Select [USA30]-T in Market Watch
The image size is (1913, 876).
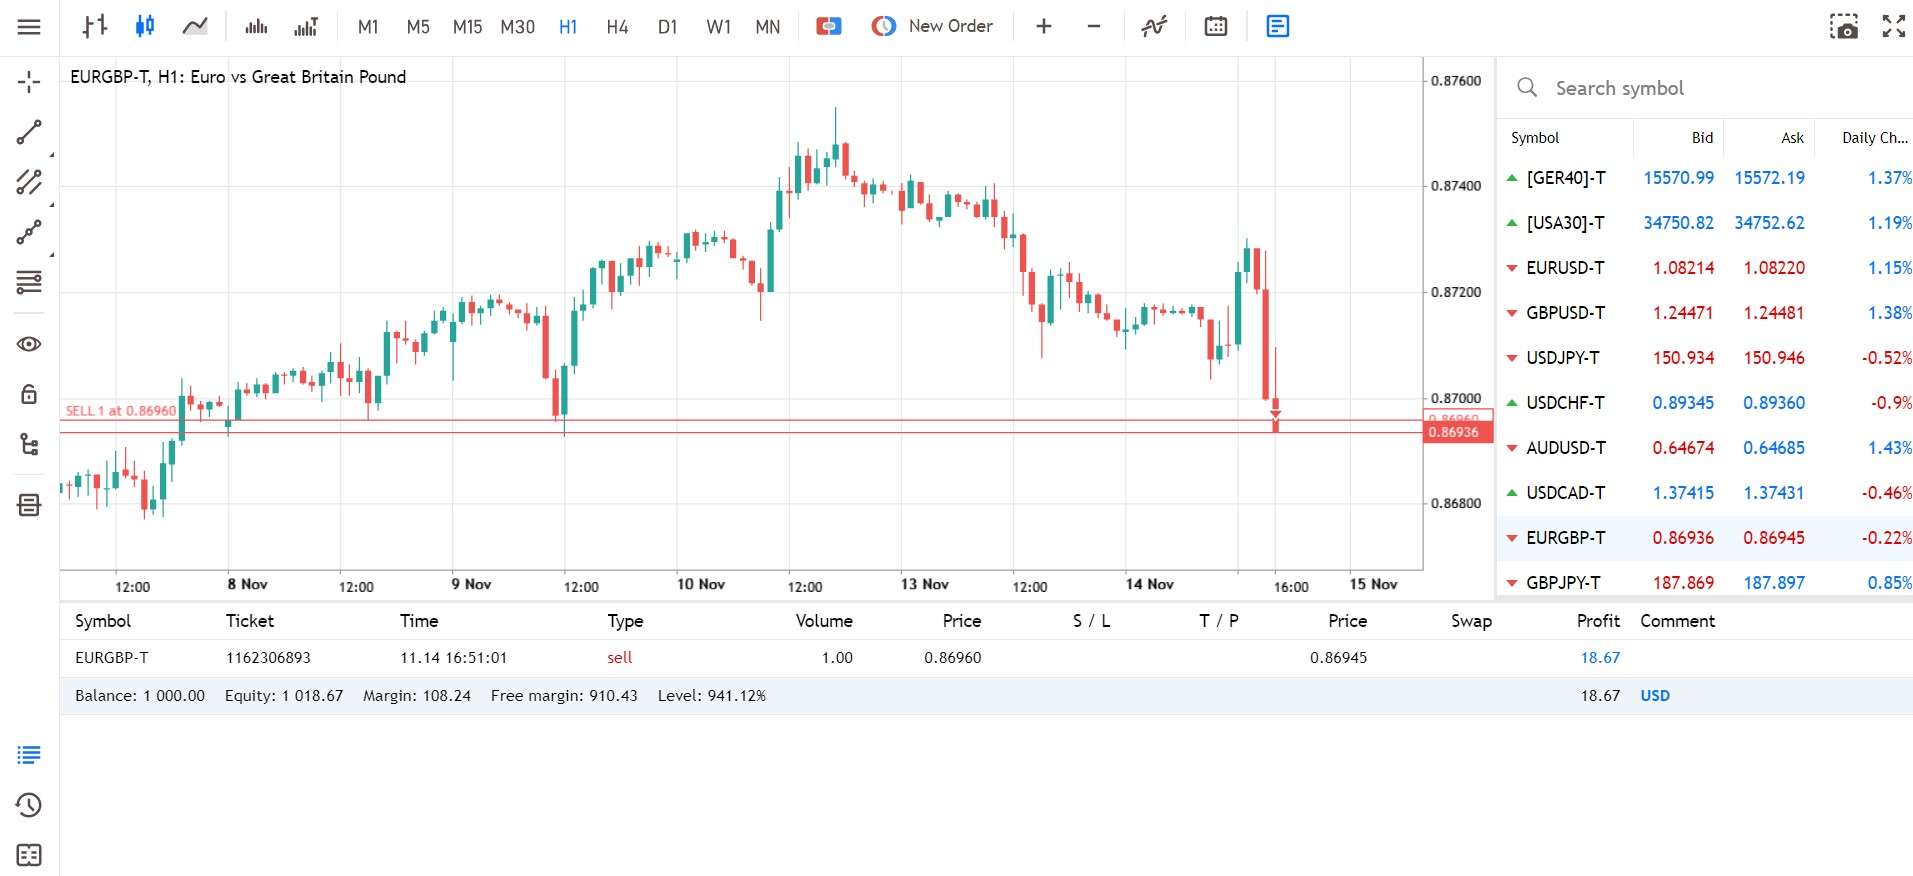click(x=1565, y=223)
